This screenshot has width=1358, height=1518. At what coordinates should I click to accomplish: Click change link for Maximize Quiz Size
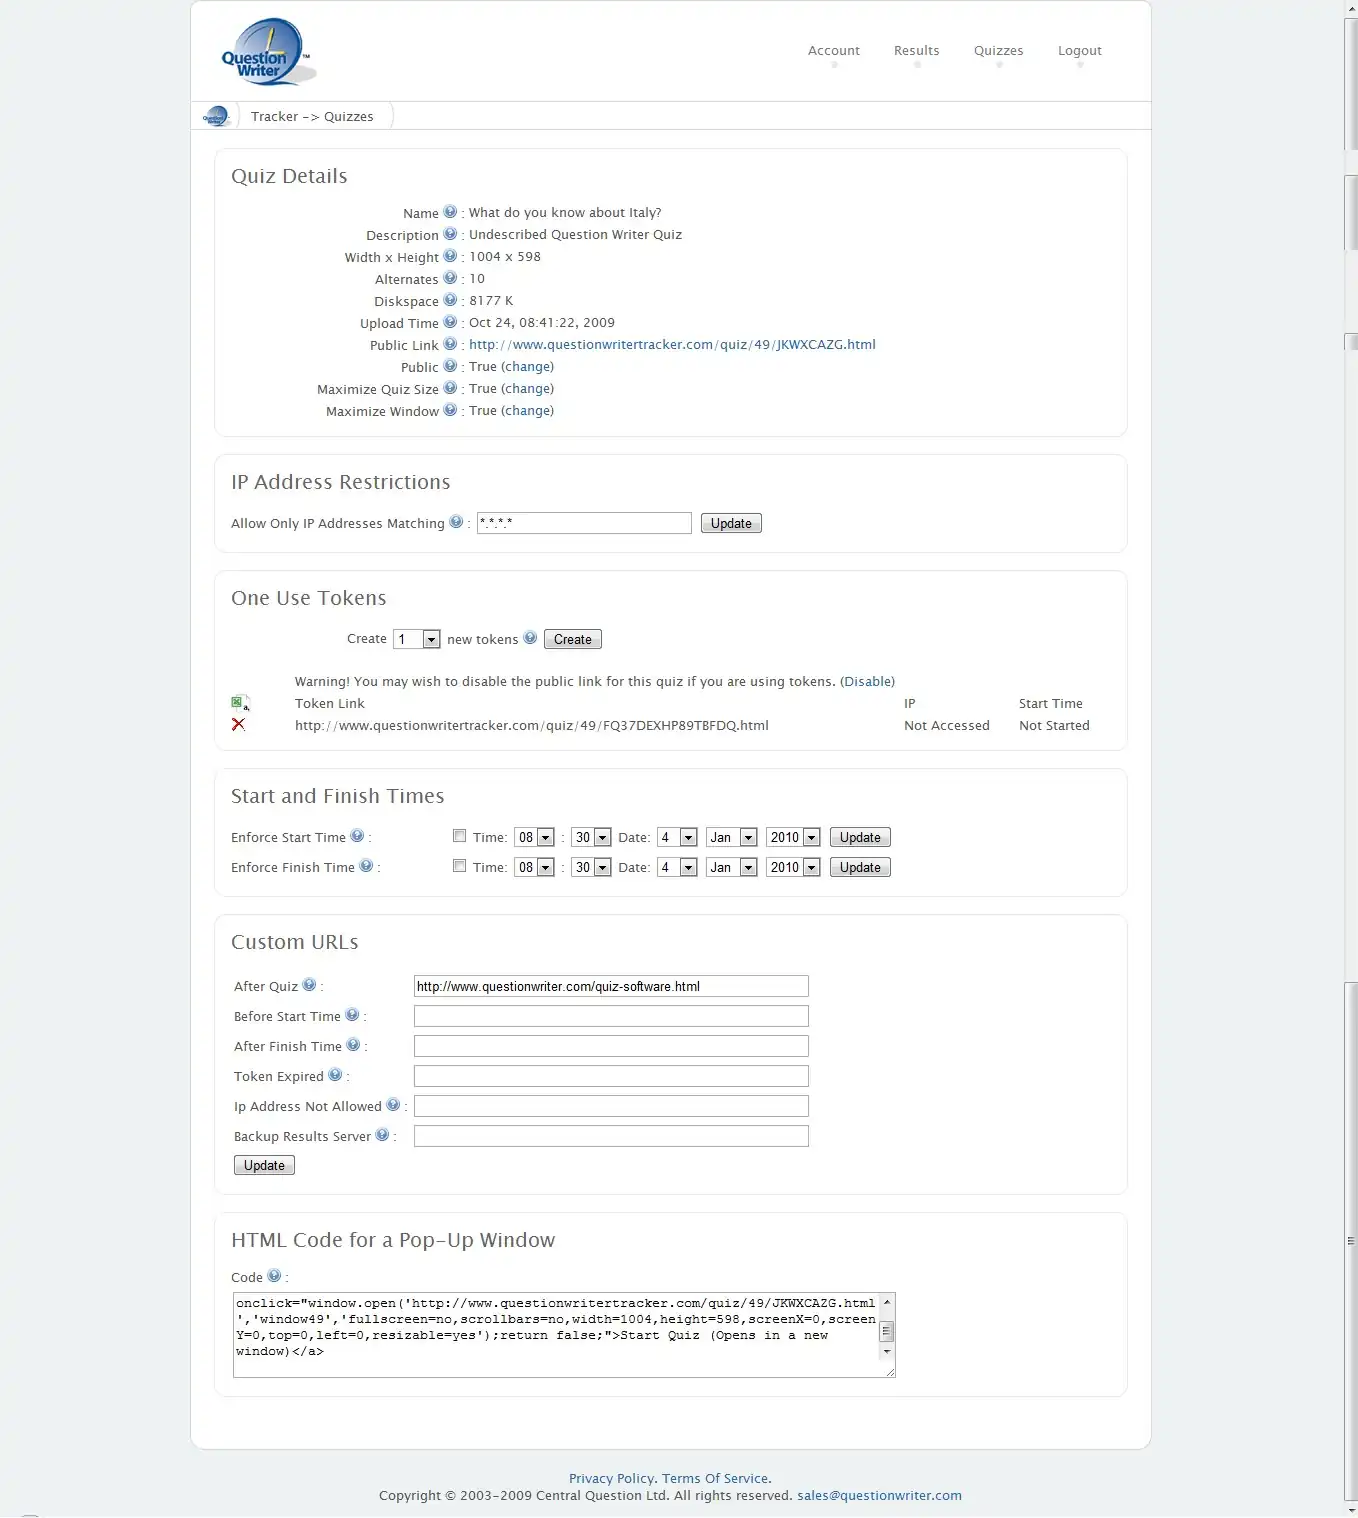click(527, 389)
